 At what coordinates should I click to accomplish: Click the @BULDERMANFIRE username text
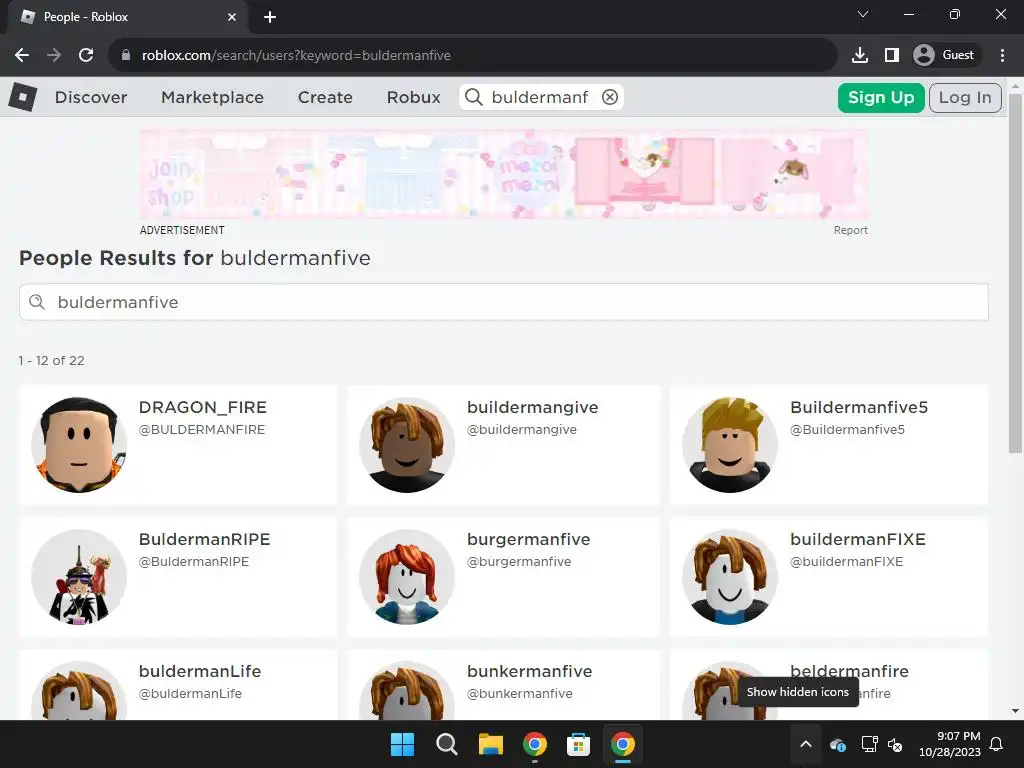click(x=202, y=430)
